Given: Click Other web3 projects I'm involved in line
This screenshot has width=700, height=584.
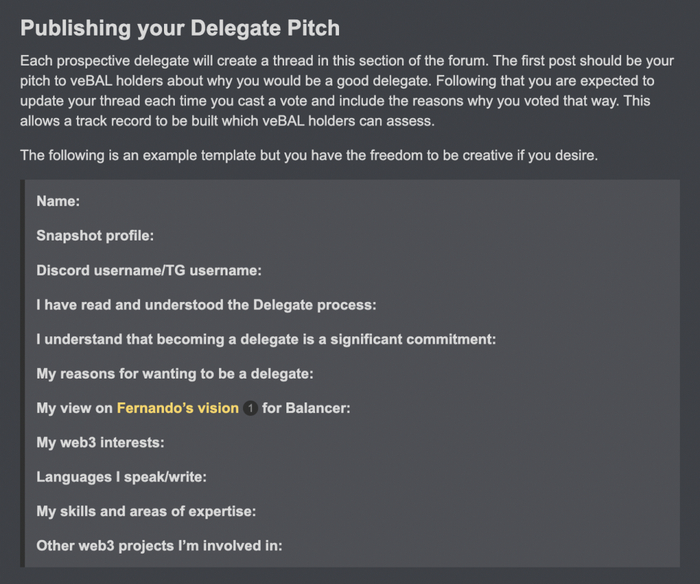Looking at the screenshot, I should tap(159, 546).
